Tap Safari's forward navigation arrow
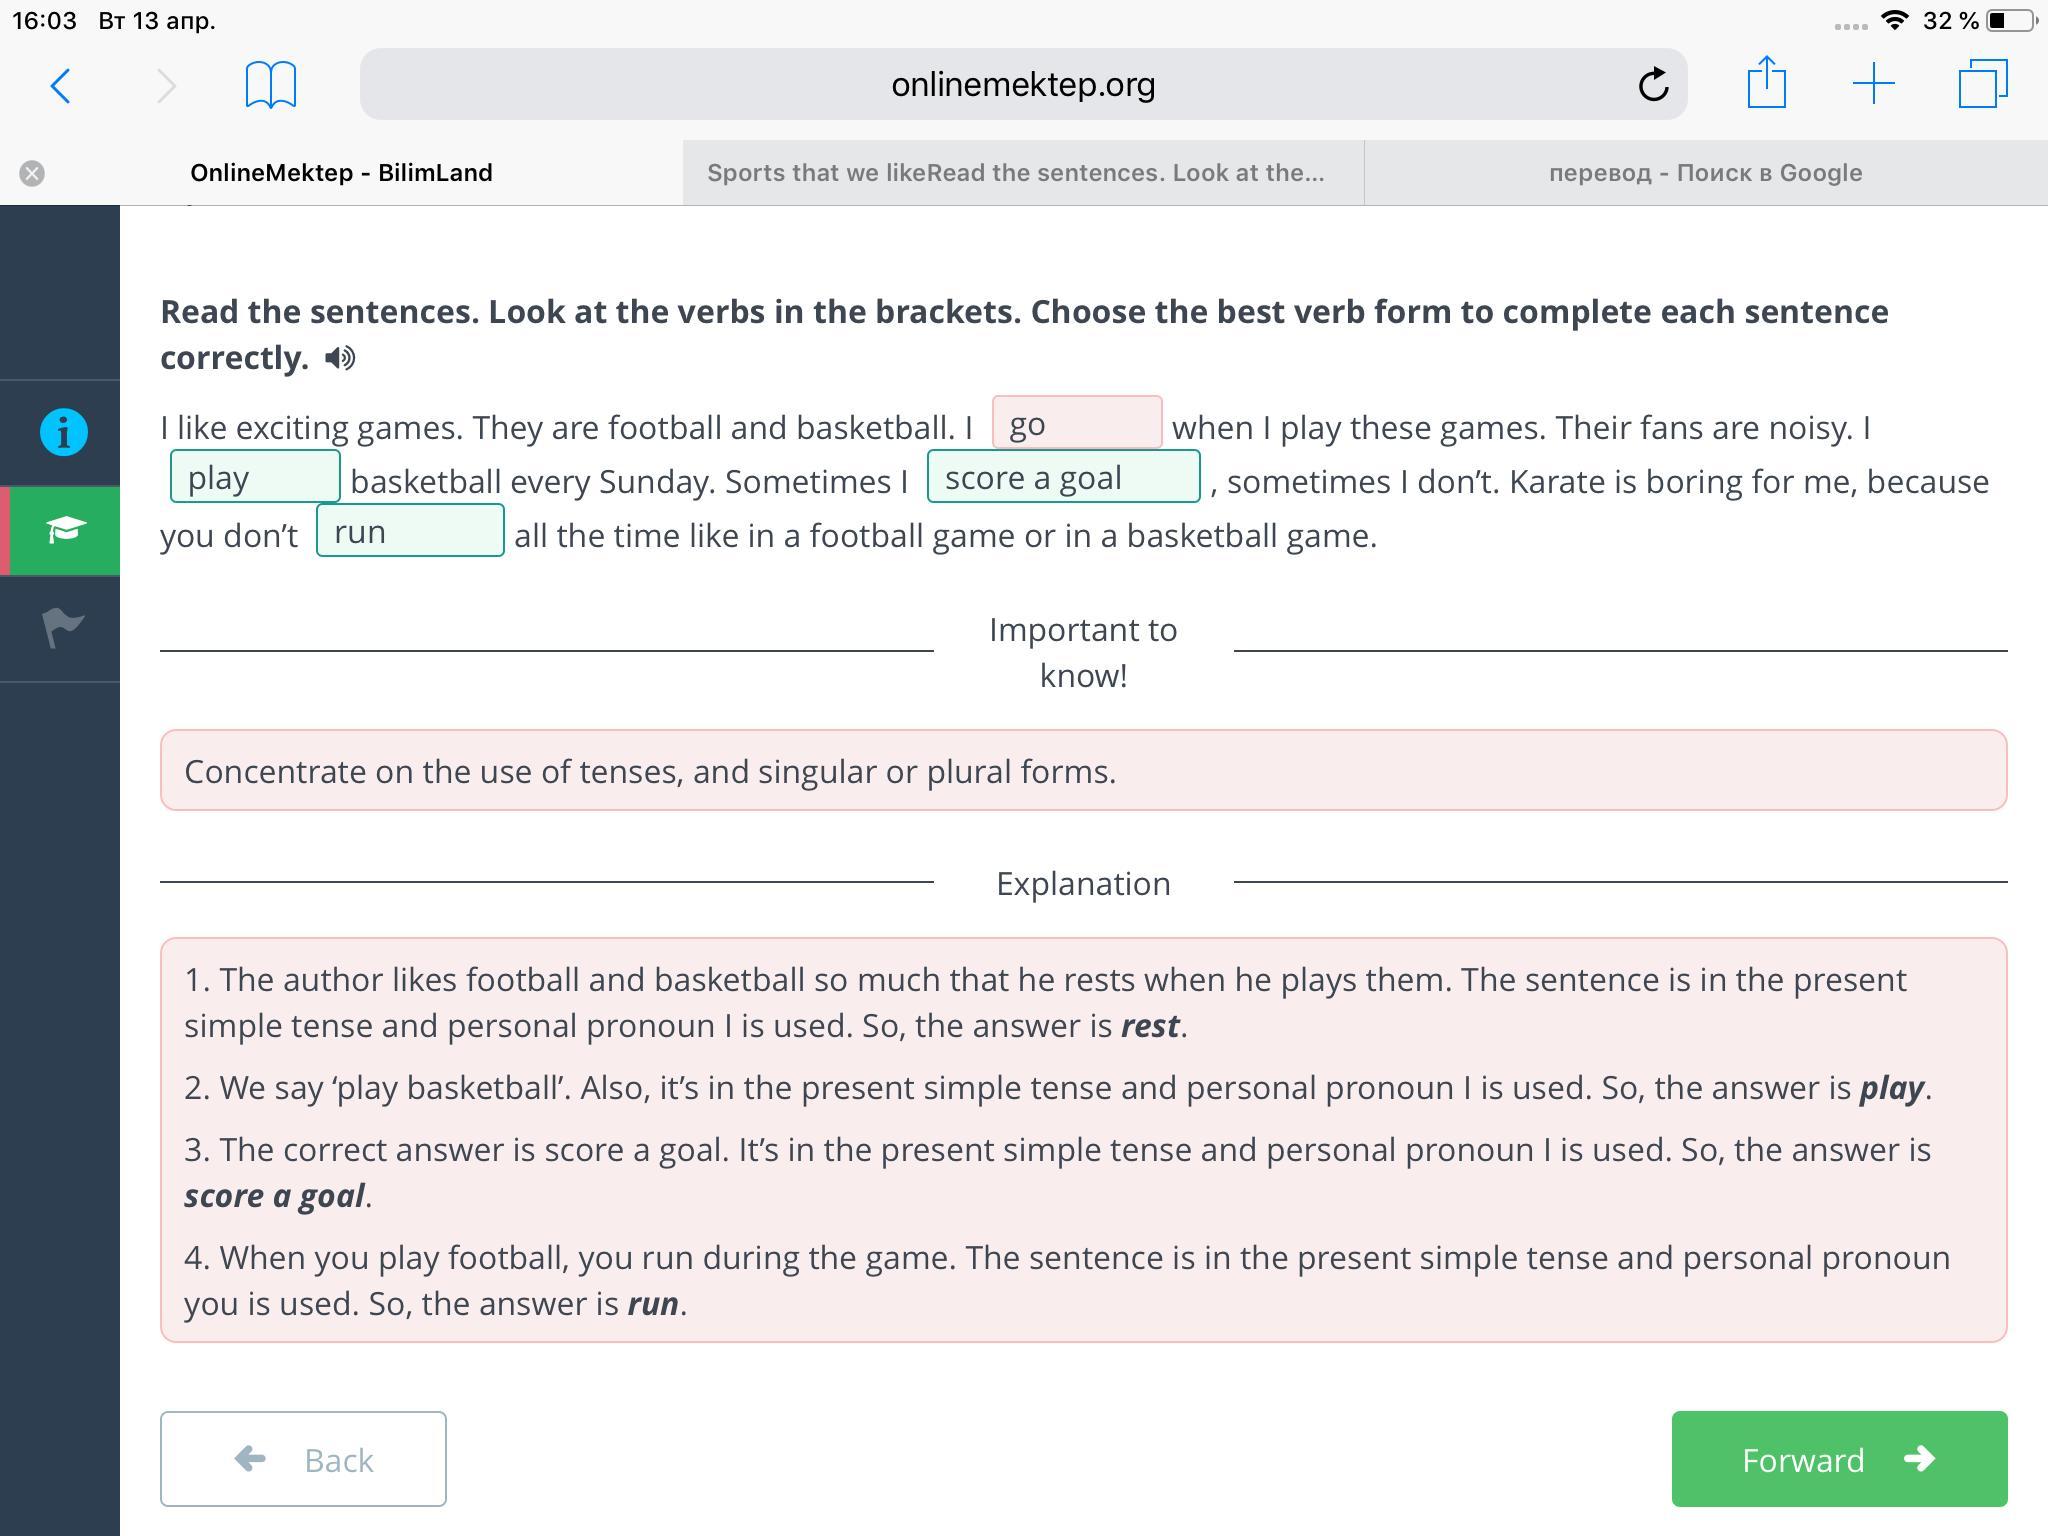Viewport: 2048px width, 1536px height. (x=166, y=85)
